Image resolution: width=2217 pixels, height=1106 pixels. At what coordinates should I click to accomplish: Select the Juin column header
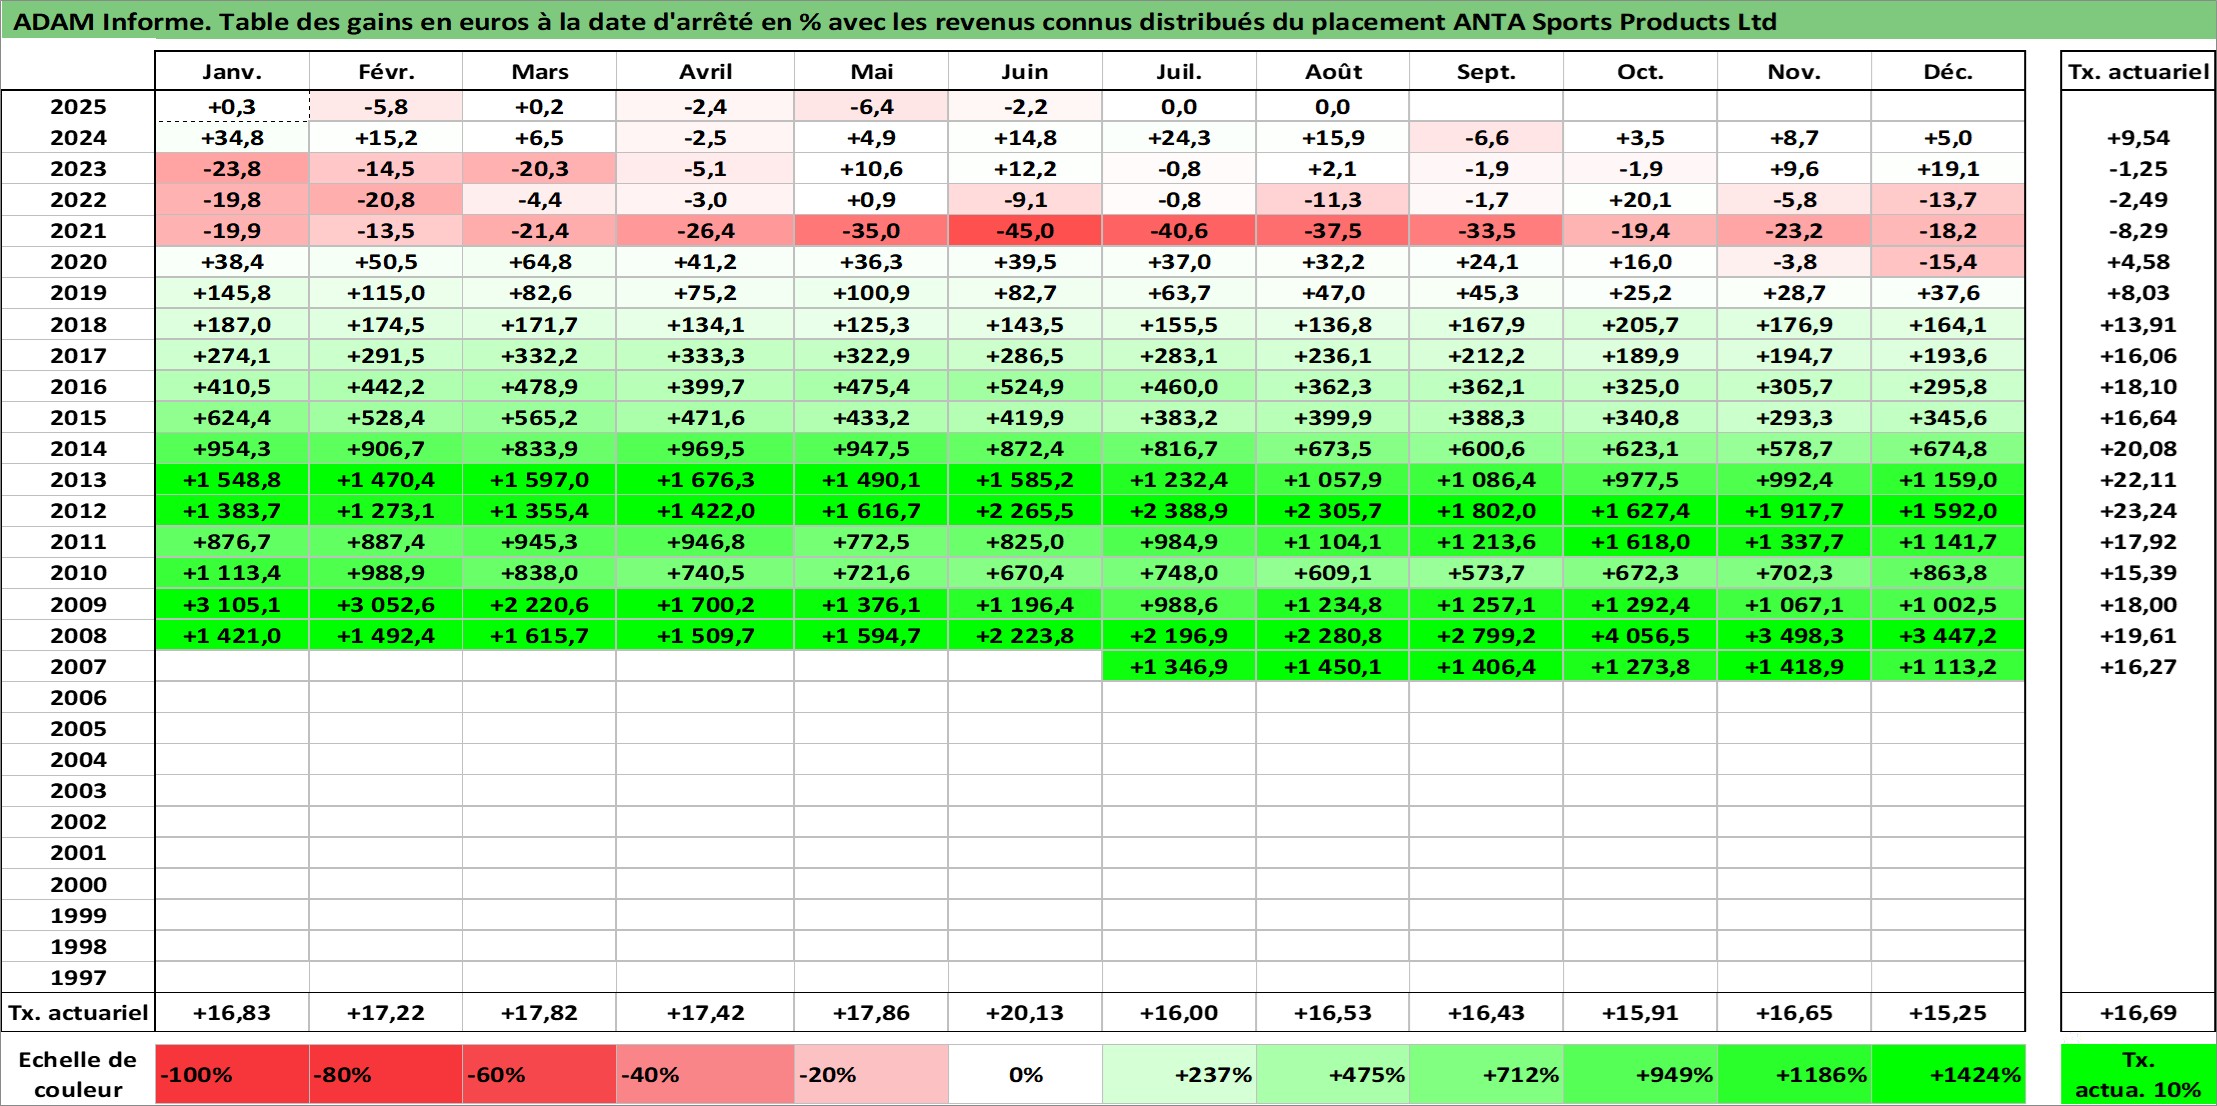pyautogui.click(x=1025, y=71)
